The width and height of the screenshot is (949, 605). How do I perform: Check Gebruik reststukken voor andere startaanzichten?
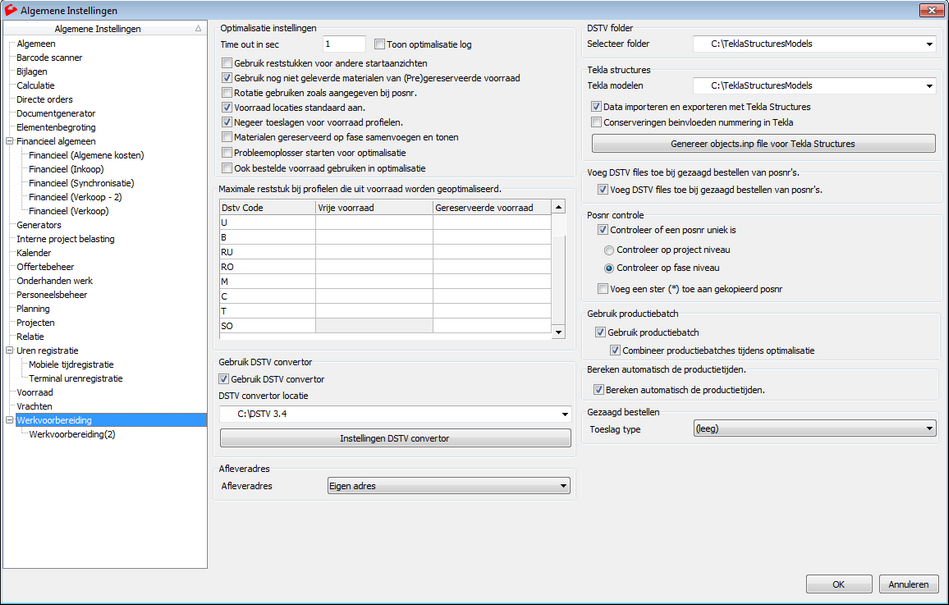(227, 63)
